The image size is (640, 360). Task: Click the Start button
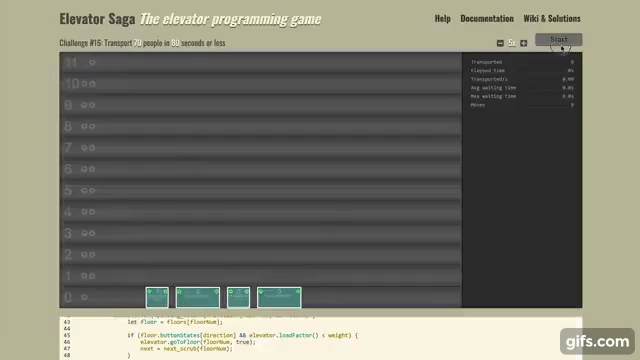(558, 40)
